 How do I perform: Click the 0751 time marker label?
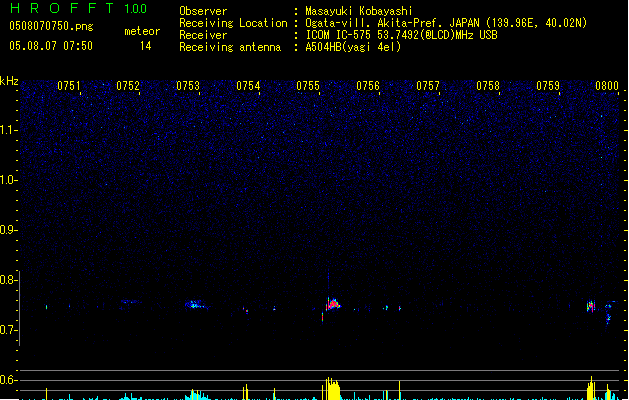pos(69,86)
